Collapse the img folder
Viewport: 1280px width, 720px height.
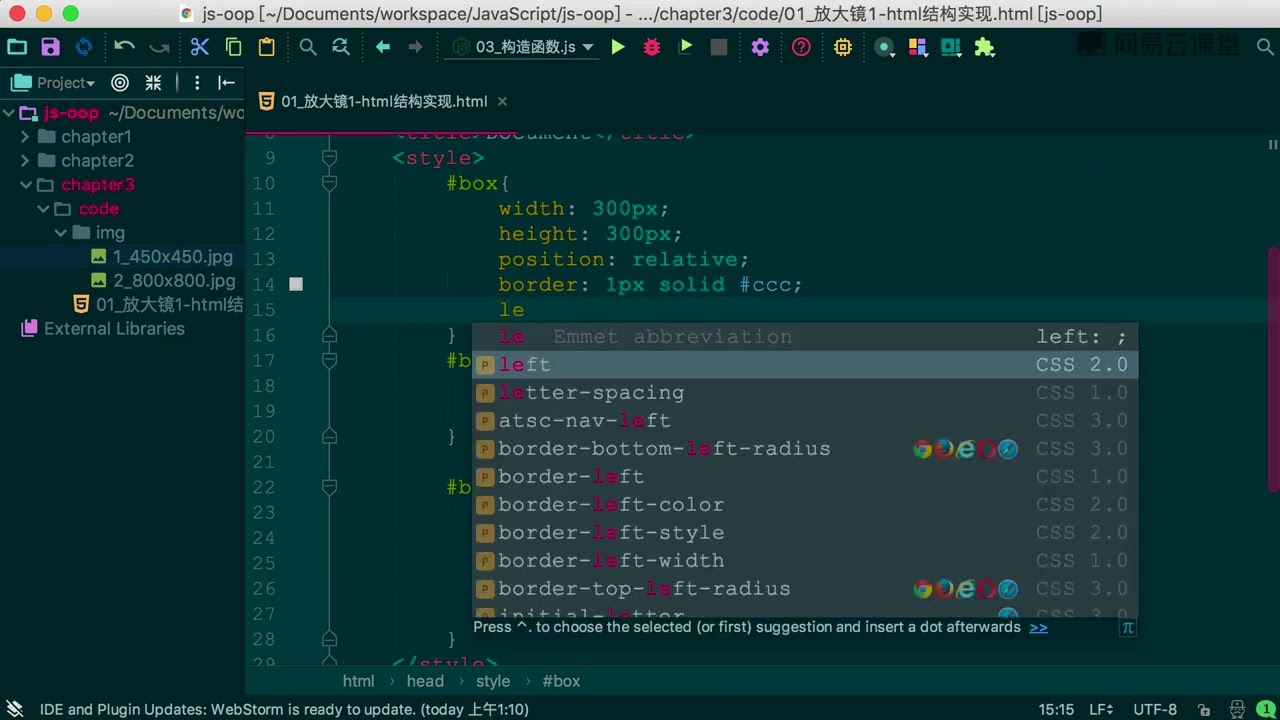[x=60, y=233]
